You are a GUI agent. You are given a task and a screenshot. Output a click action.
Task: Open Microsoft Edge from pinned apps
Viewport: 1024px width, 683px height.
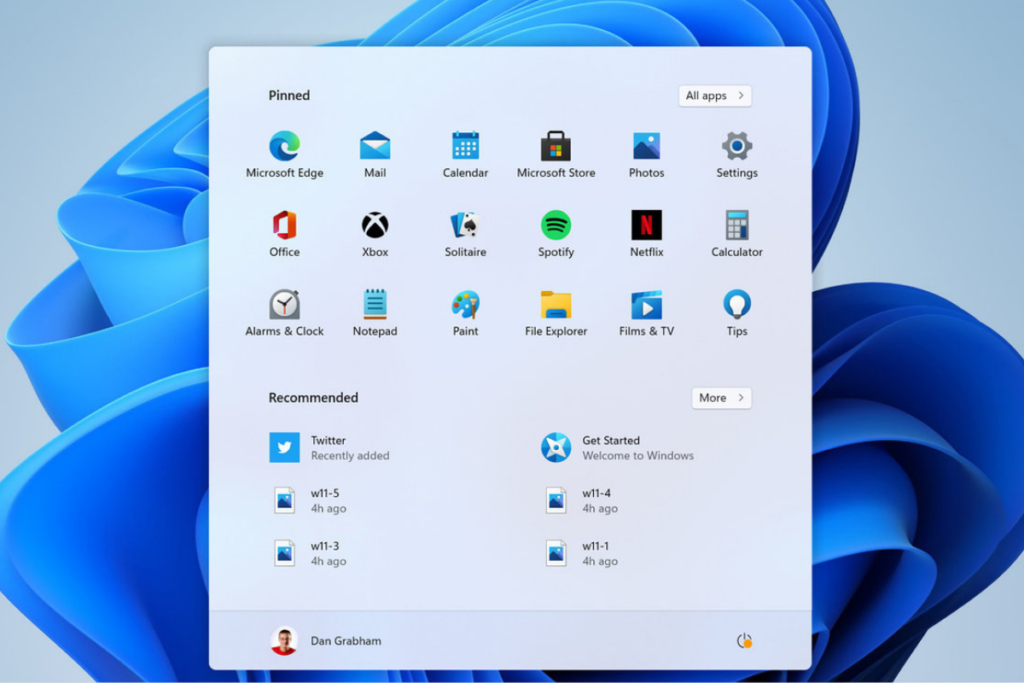point(284,154)
